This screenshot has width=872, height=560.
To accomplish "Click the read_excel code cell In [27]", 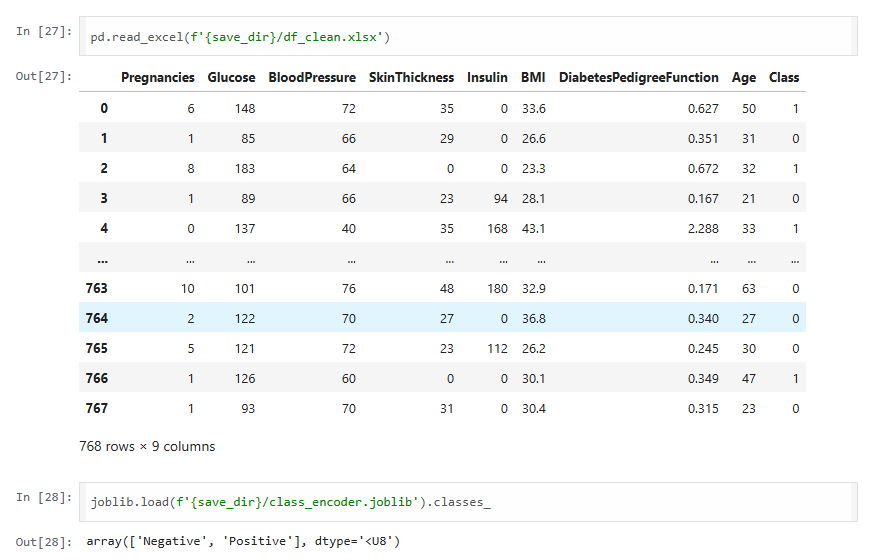I will [x=470, y=37].
